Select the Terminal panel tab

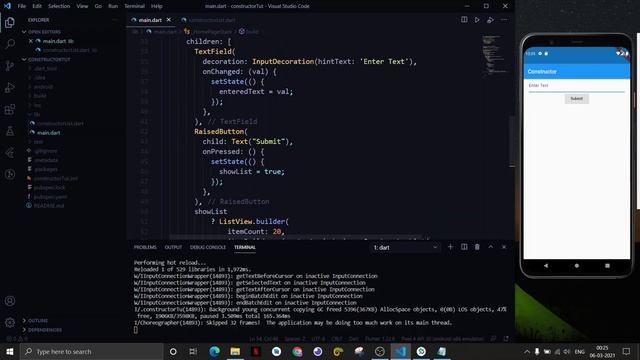(245, 247)
